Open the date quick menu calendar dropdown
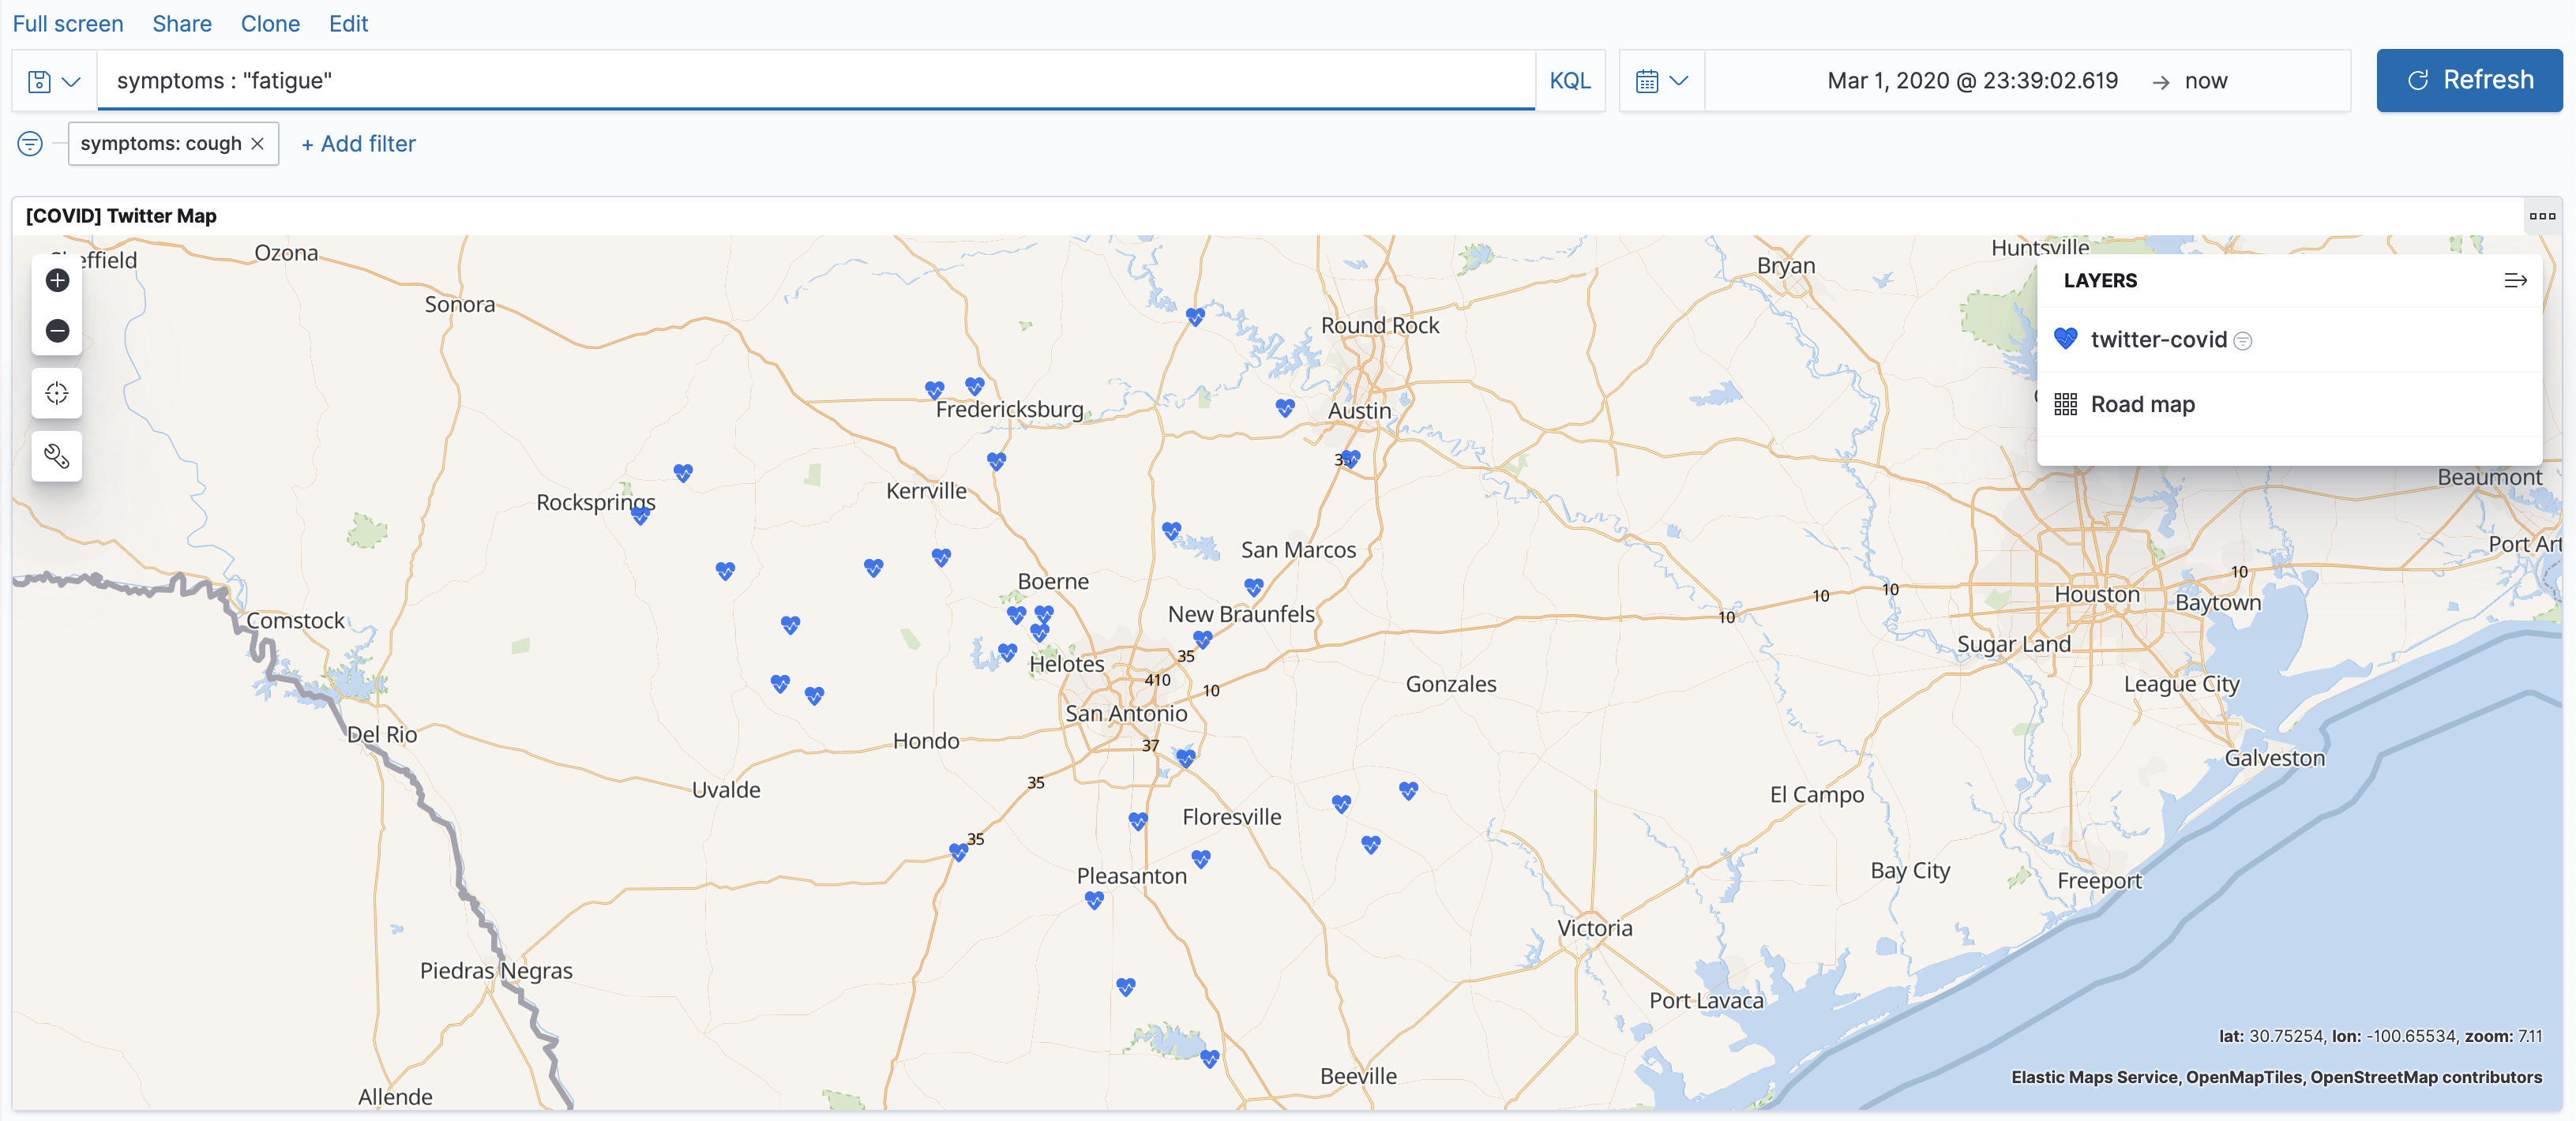 point(1661,81)
